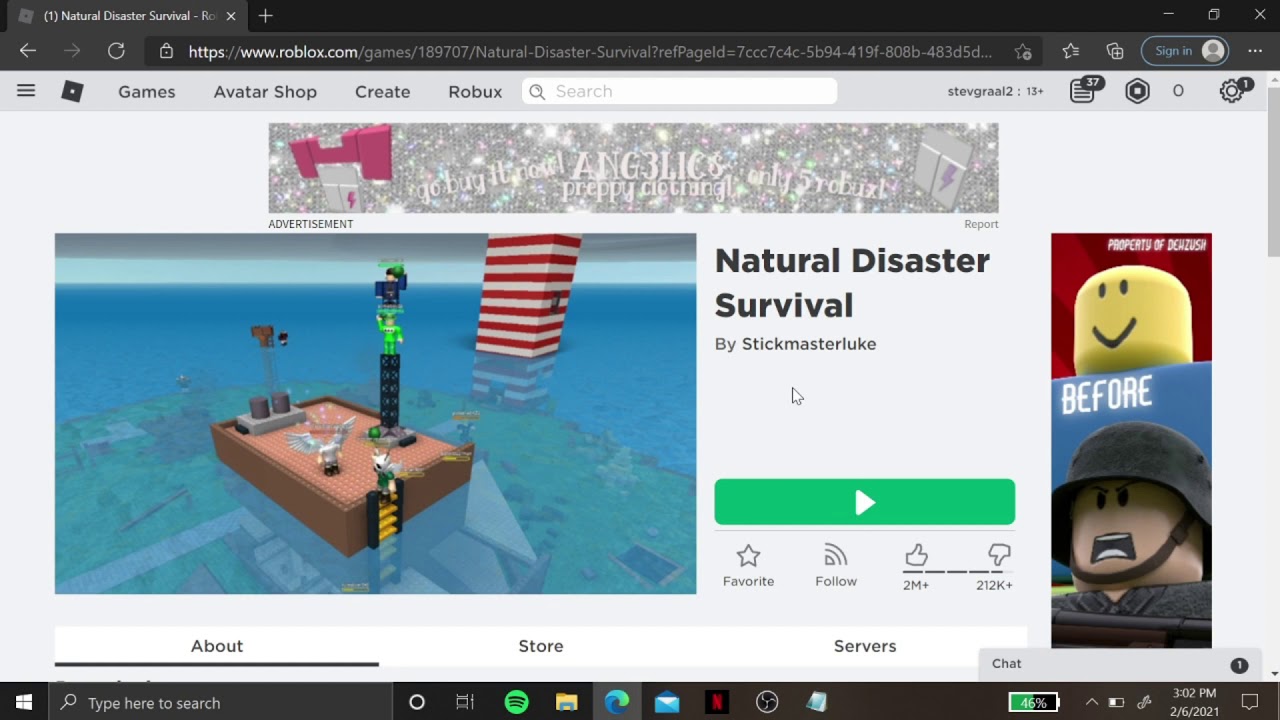Click the 46% battery indicator

[x=1033, y=703]
